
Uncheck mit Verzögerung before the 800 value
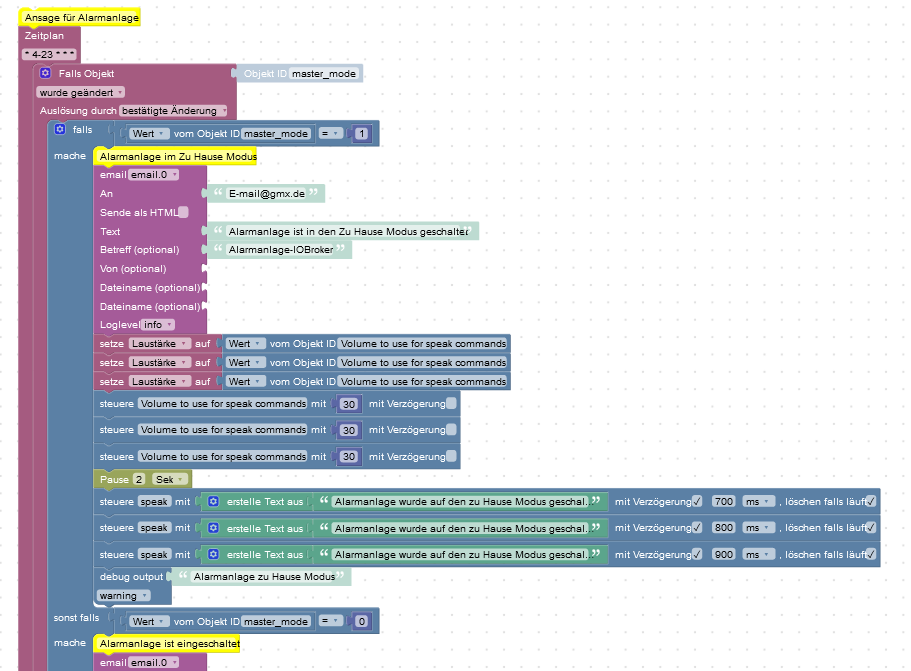(x=697, y=528)
